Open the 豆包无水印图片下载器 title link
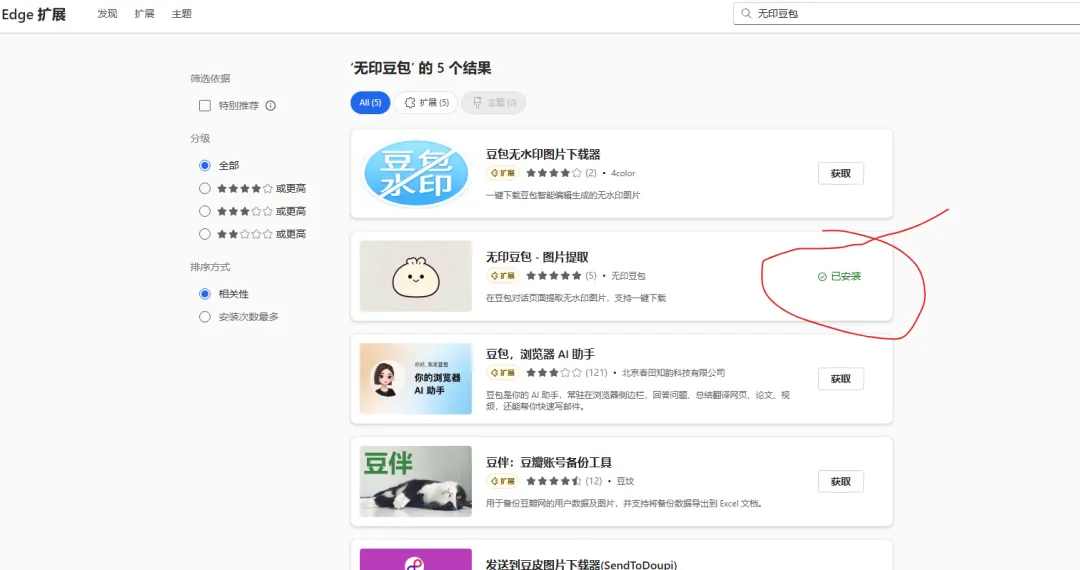 tap(543, 154)
